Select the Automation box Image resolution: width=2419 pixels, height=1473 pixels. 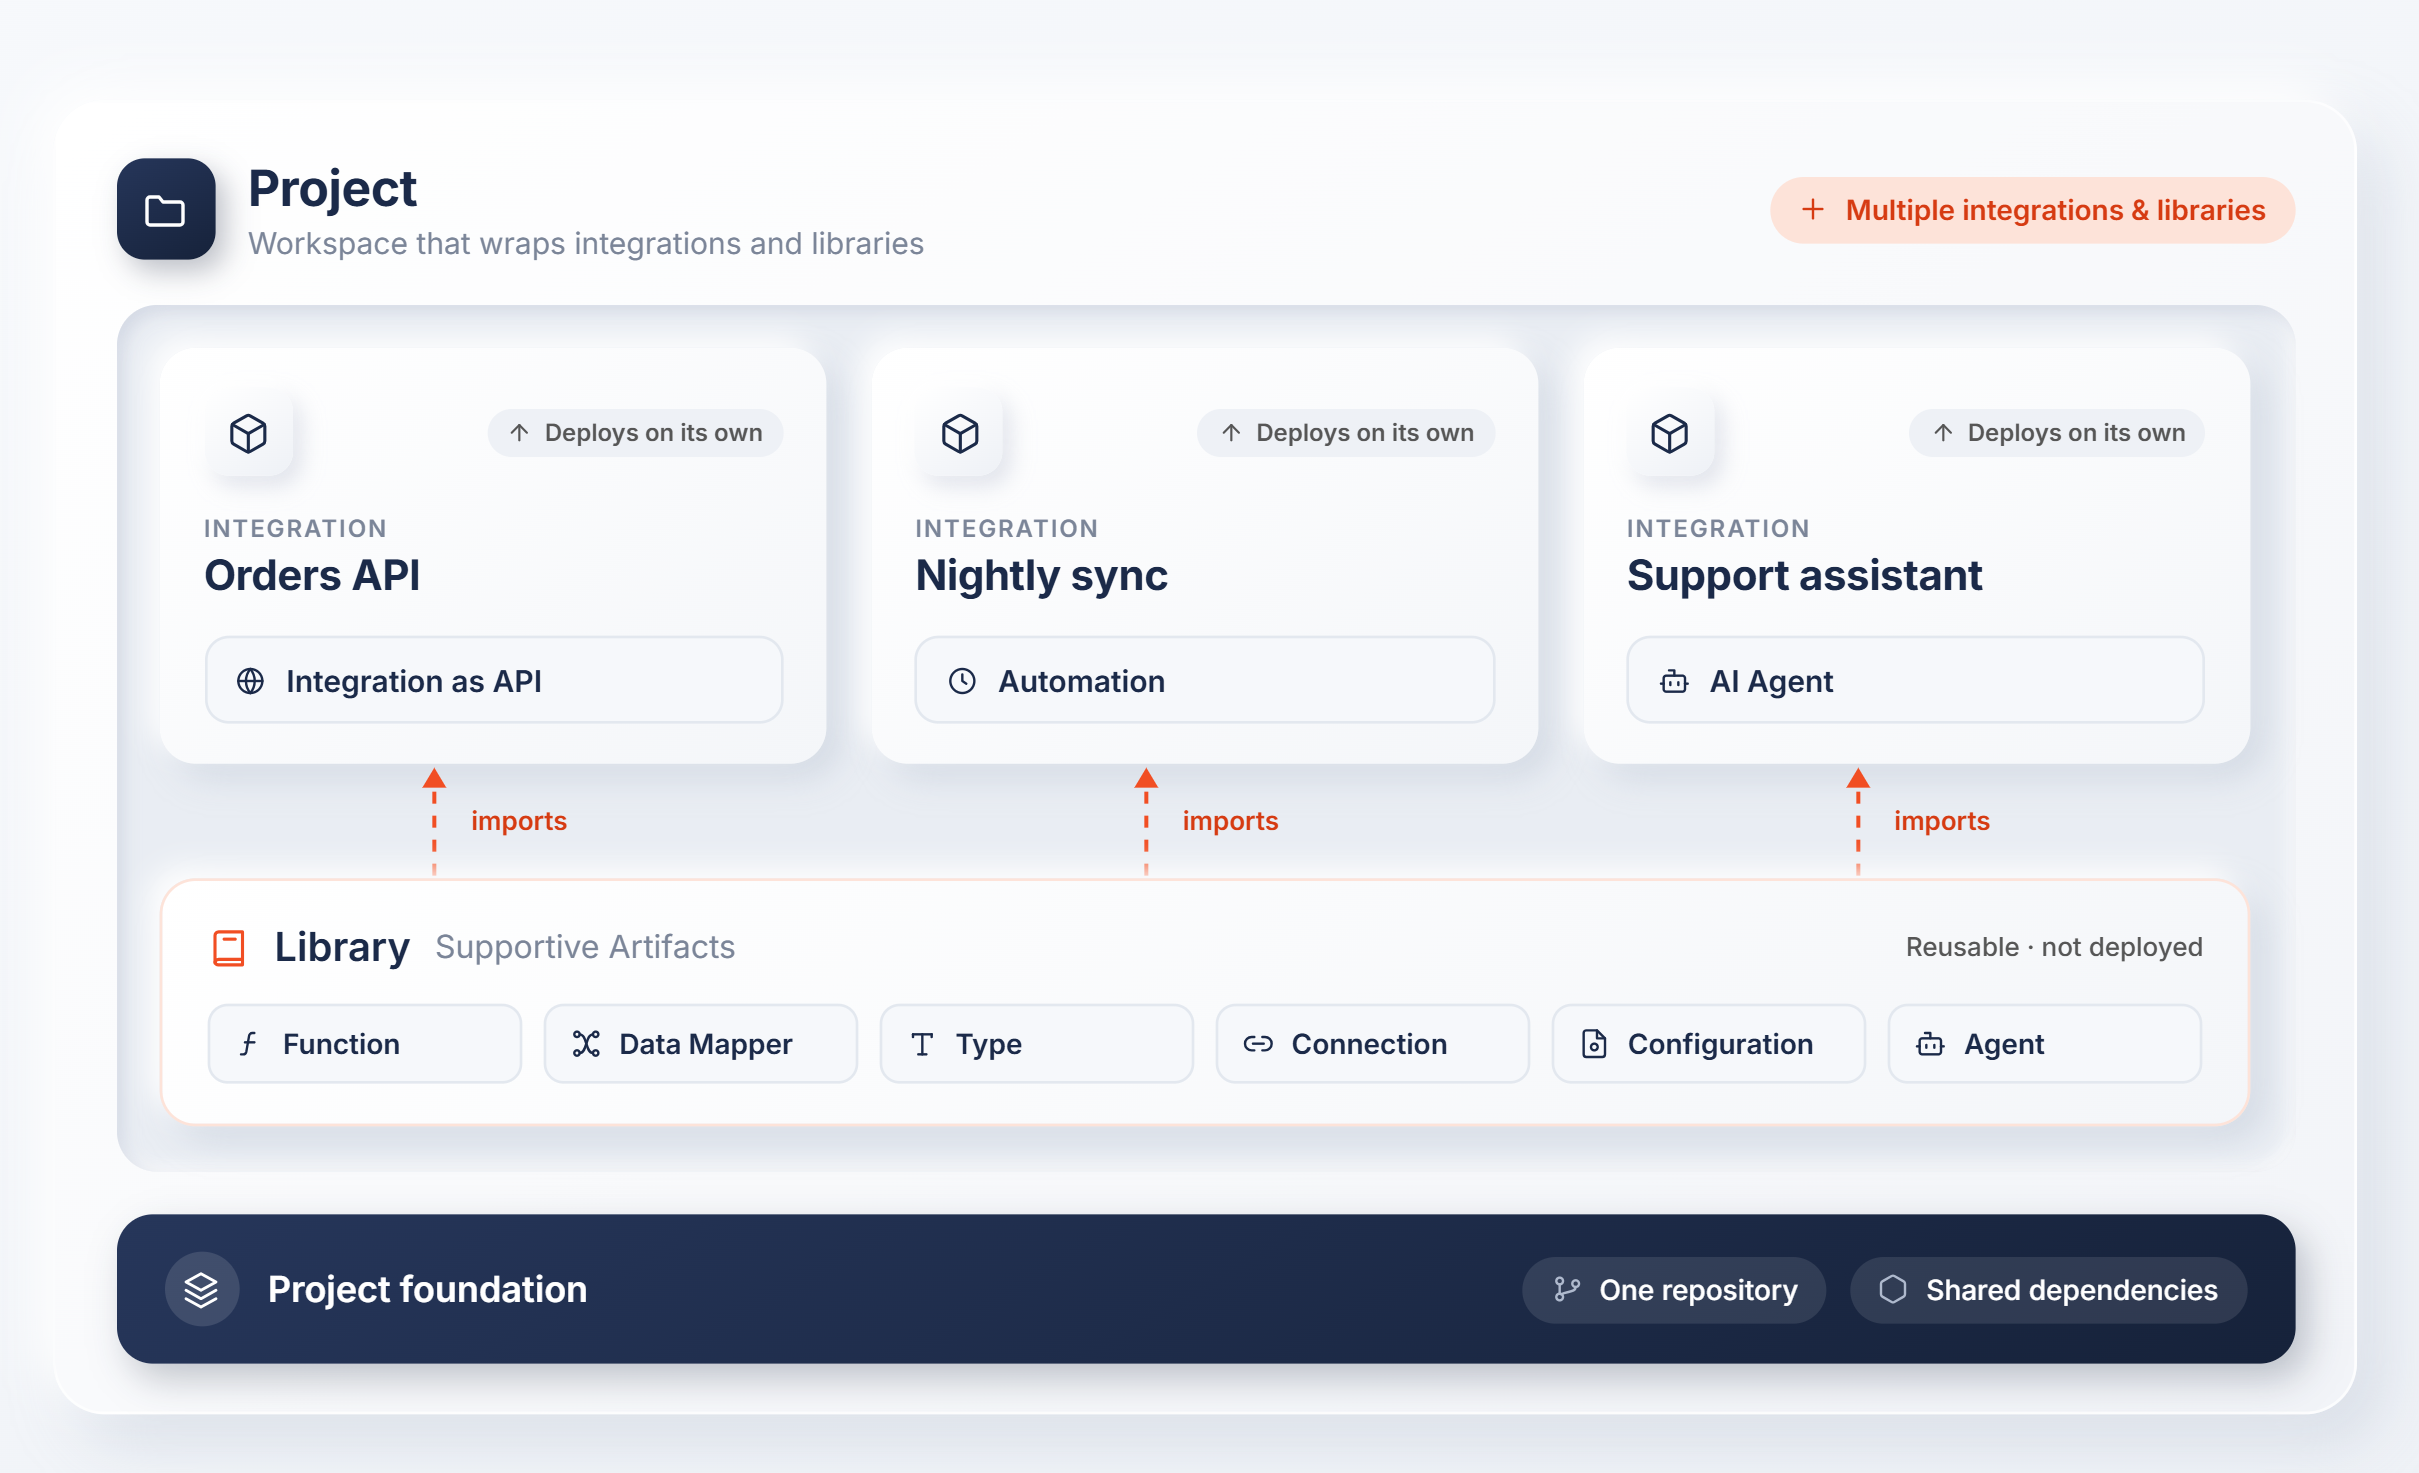(1205, 680)
